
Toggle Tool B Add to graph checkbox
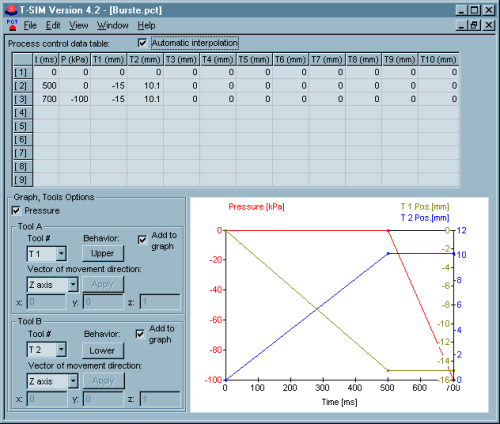click(x=140, y=334)
